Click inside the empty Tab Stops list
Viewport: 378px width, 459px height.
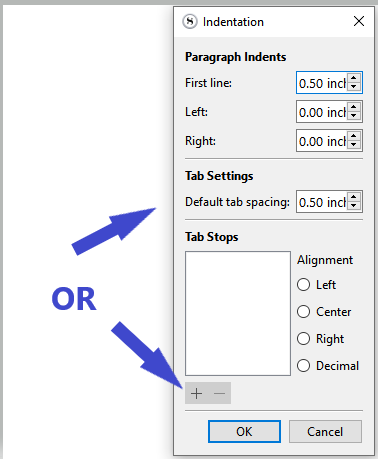click(x=238, y=313)
